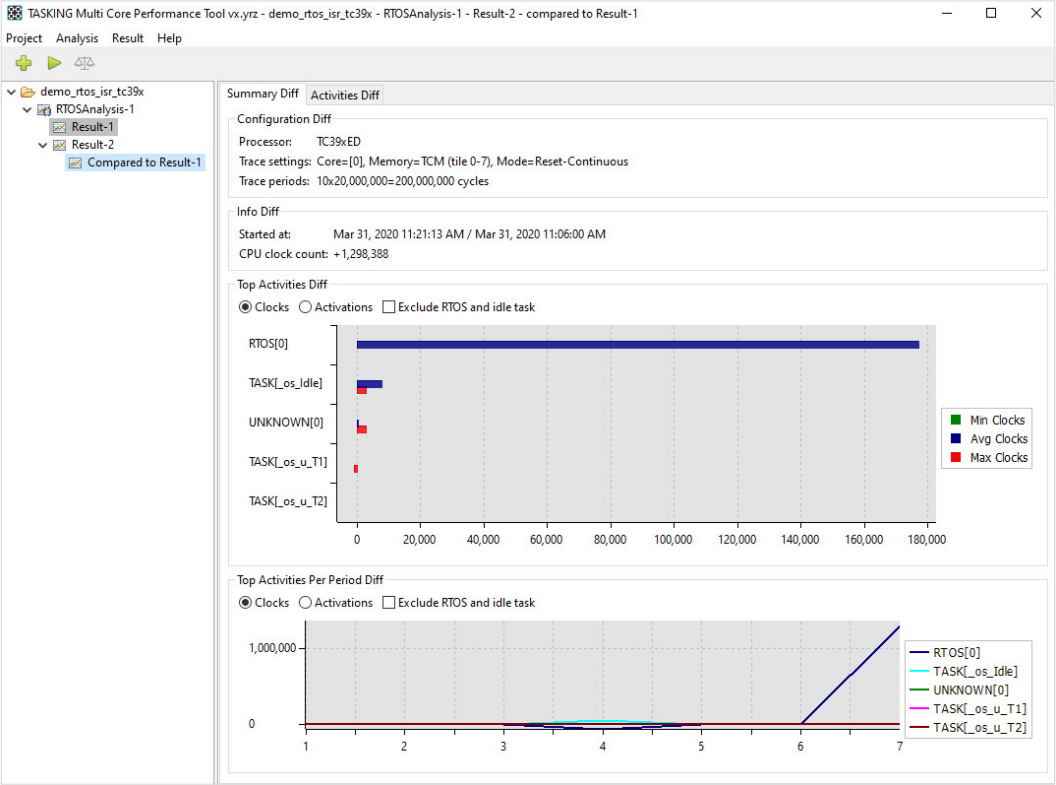
Task: Click the balance scale compare icon
Action: 84,63
